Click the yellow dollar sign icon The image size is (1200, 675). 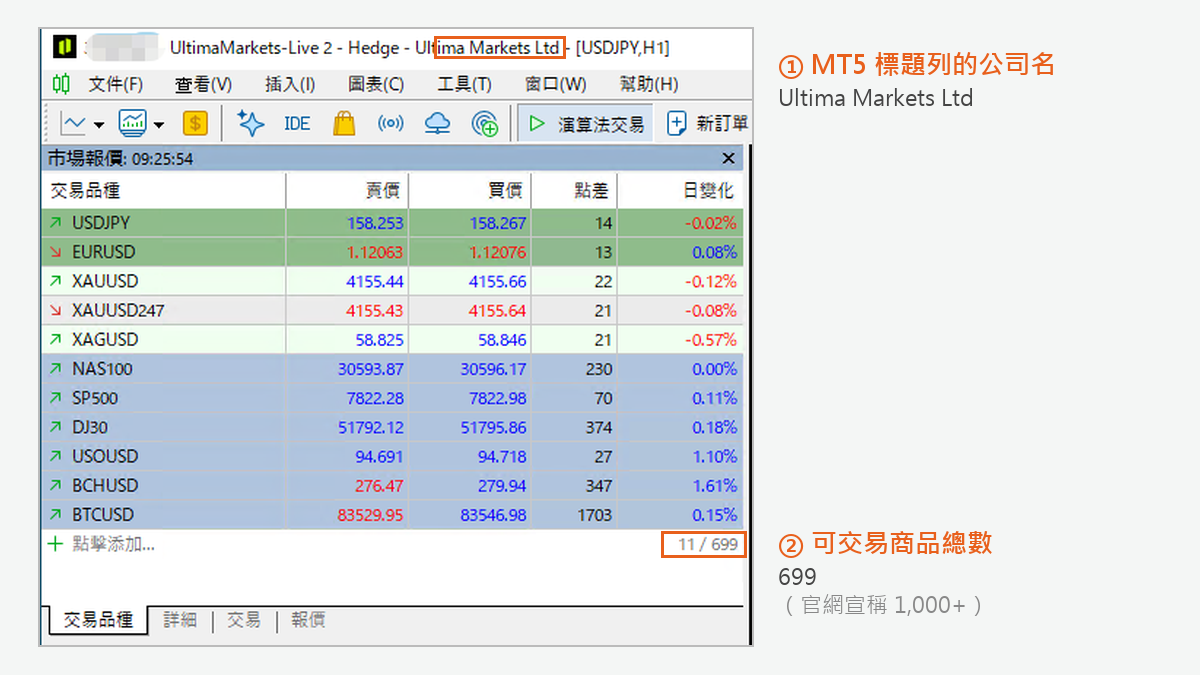click(x=195, y=124)
